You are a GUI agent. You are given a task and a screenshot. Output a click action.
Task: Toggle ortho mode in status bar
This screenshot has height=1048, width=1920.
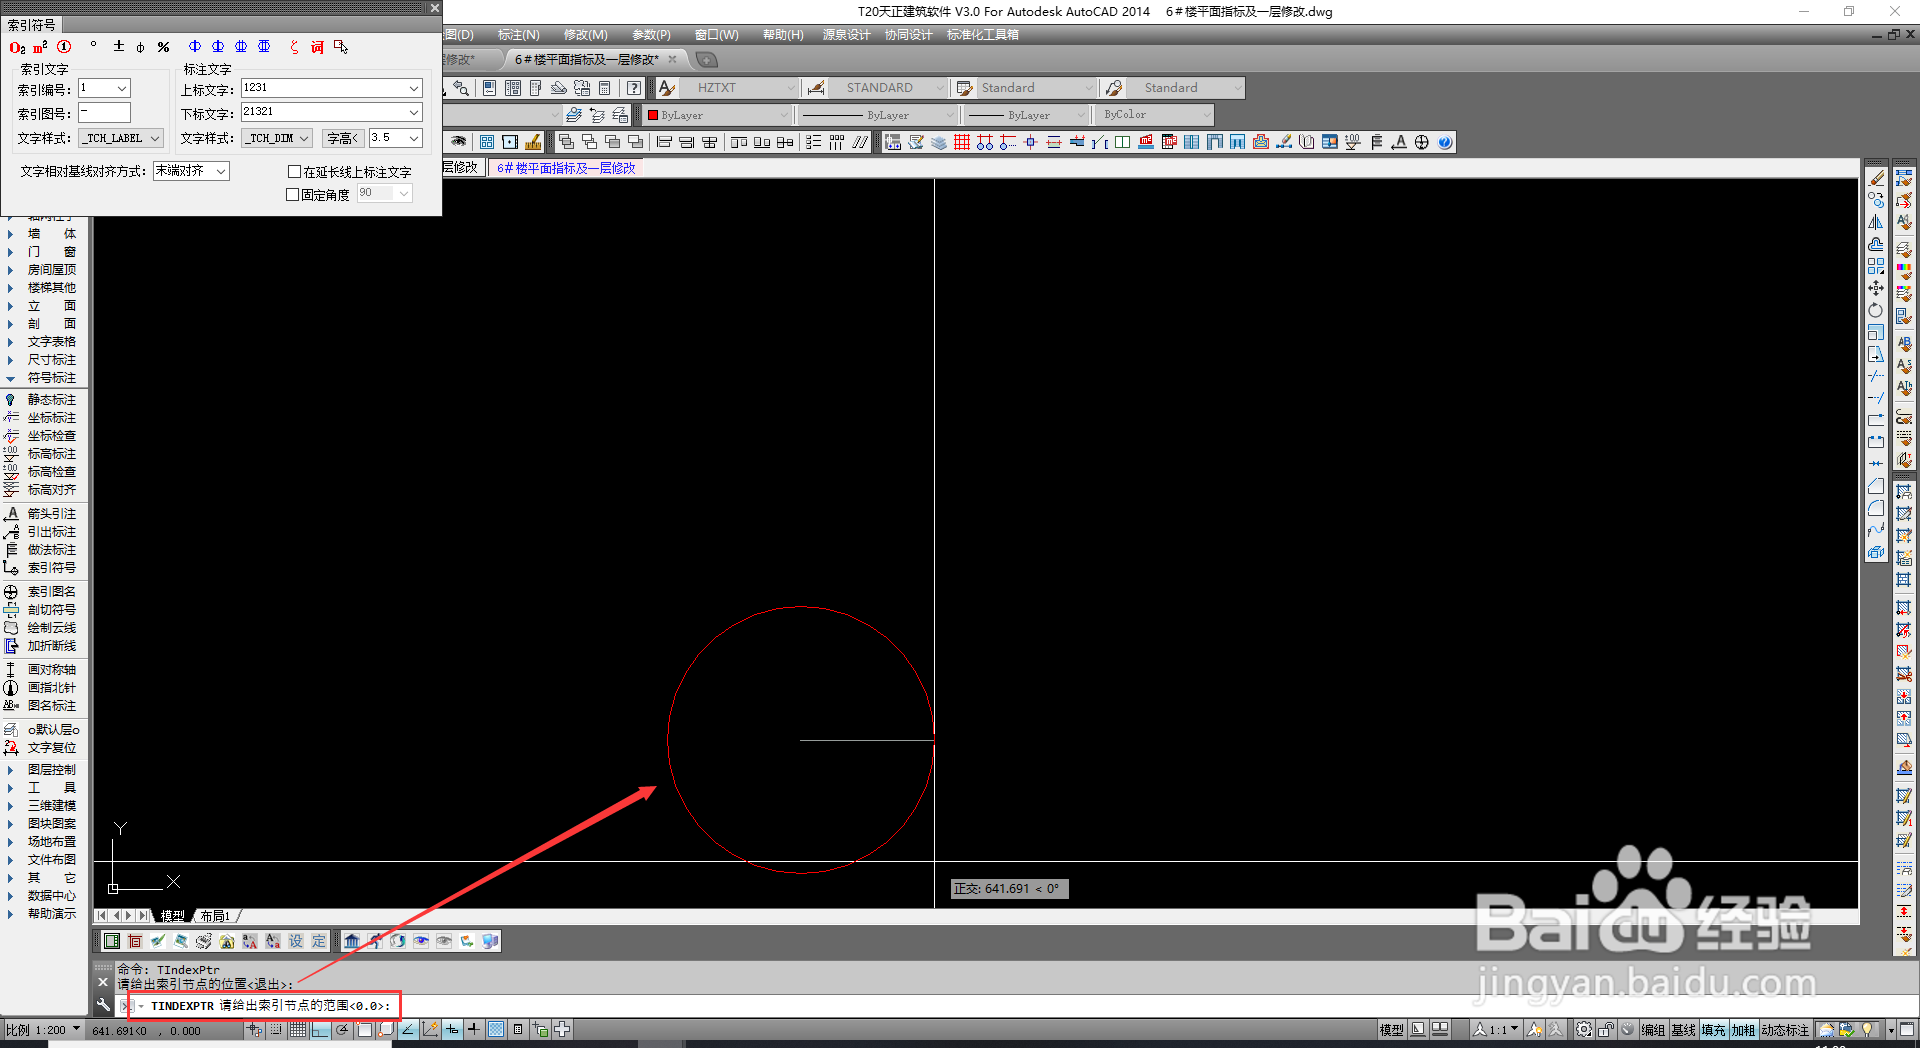[x=320, y=1030]
